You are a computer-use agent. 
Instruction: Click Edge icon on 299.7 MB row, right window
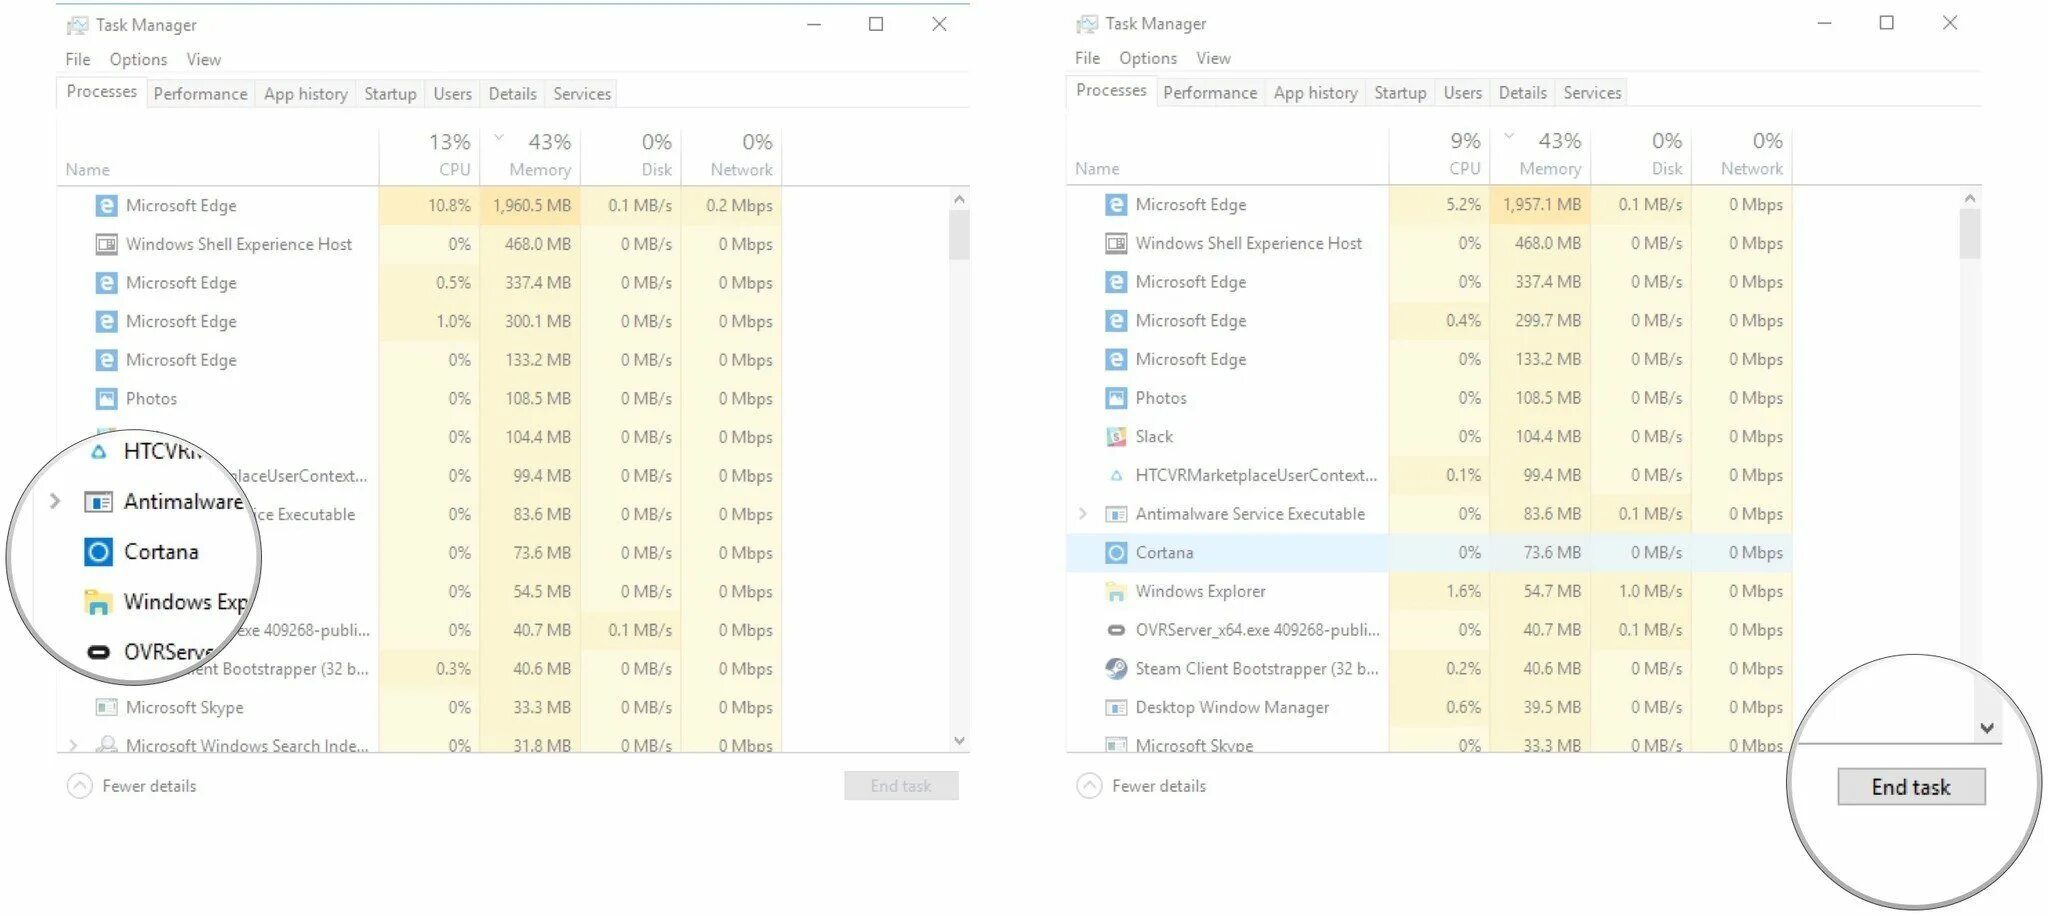click(x=1116, y=321)
